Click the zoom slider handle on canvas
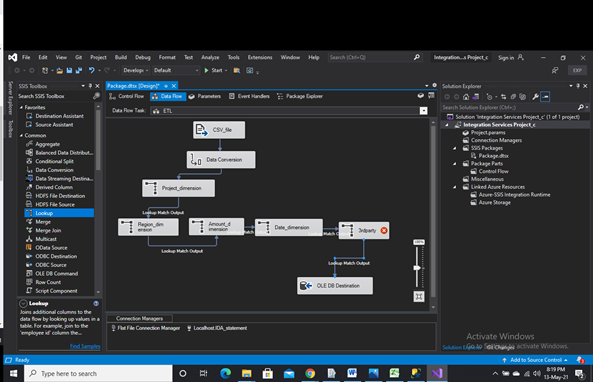 pyautogui.click(x=417, y=268)
